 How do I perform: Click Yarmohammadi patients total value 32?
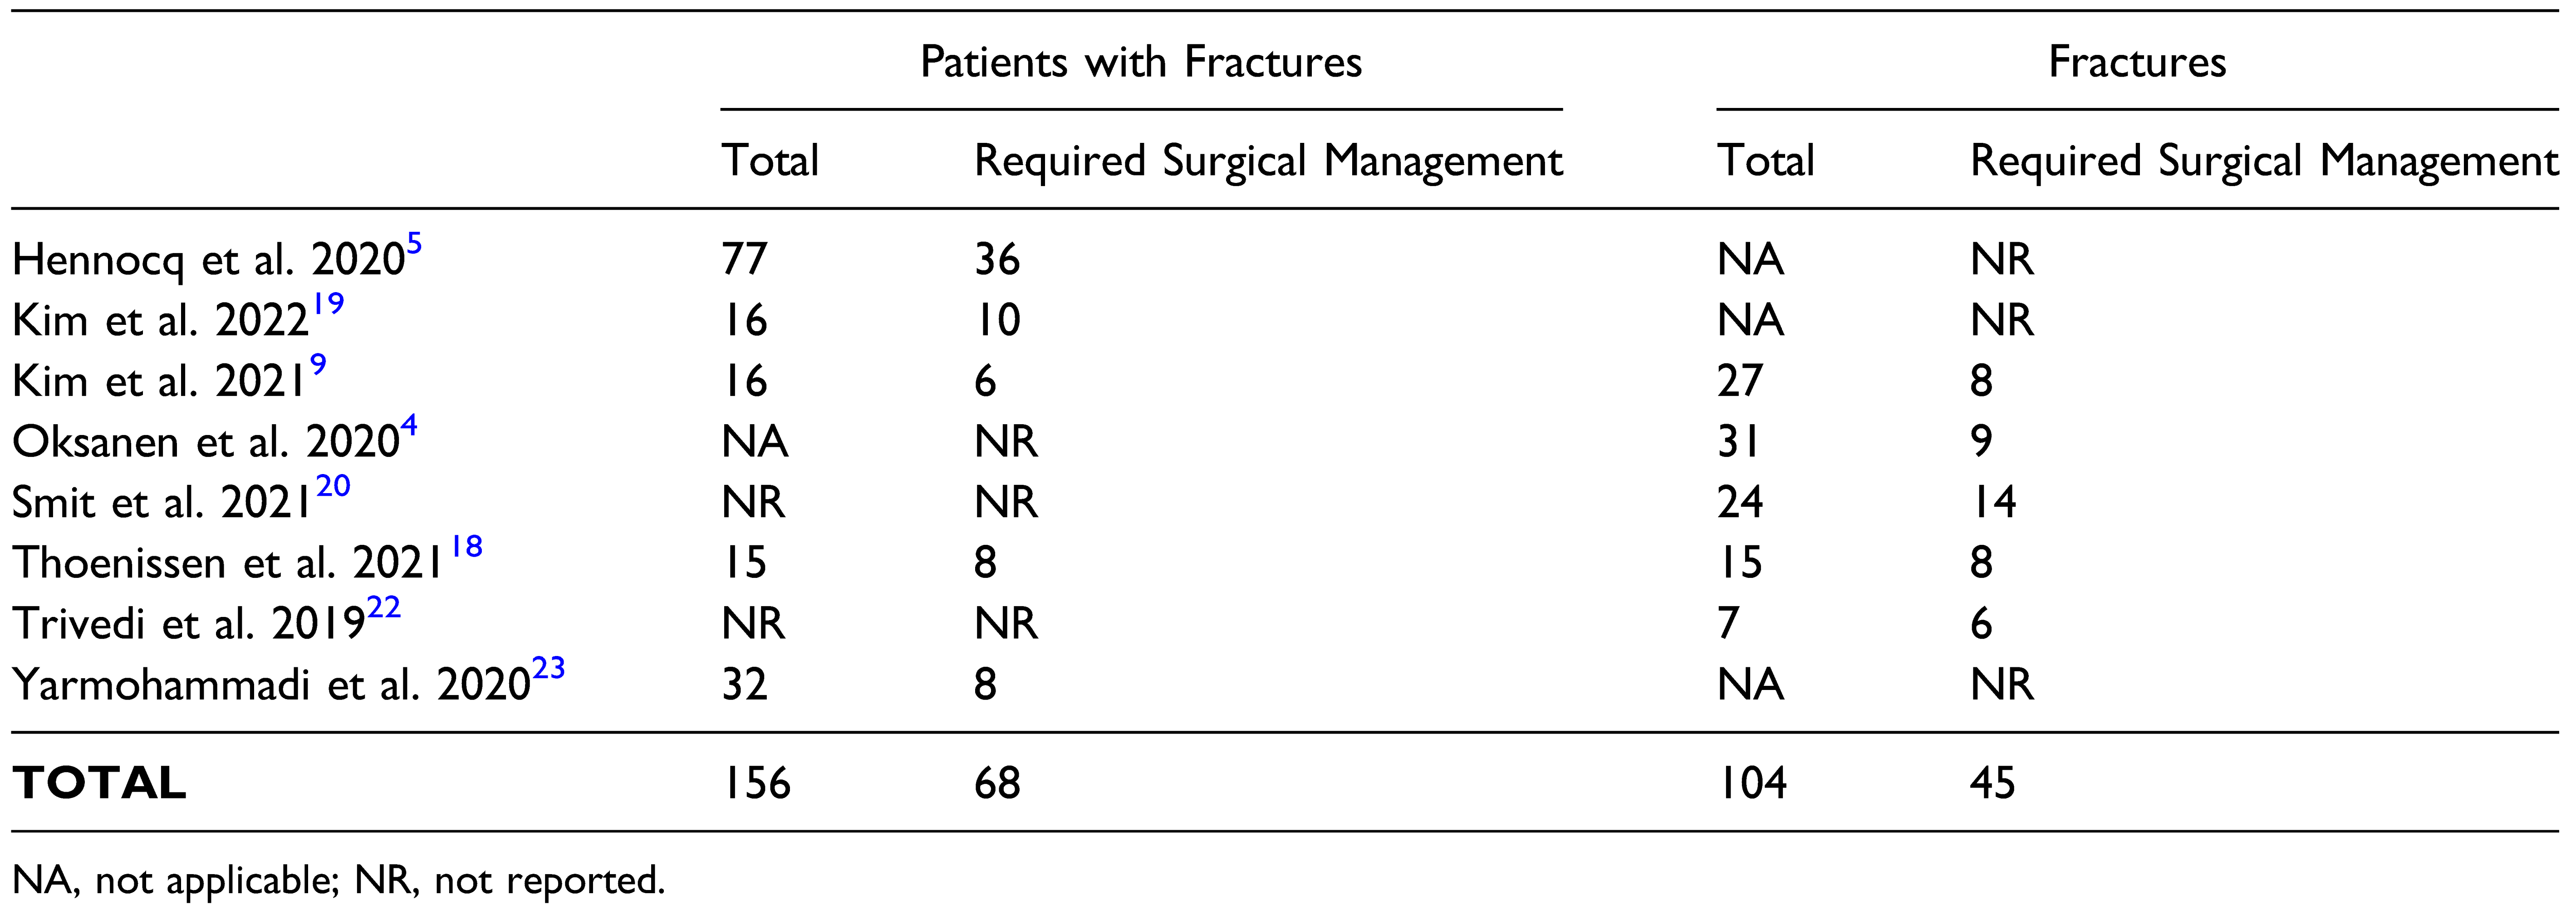pos(744,685)
